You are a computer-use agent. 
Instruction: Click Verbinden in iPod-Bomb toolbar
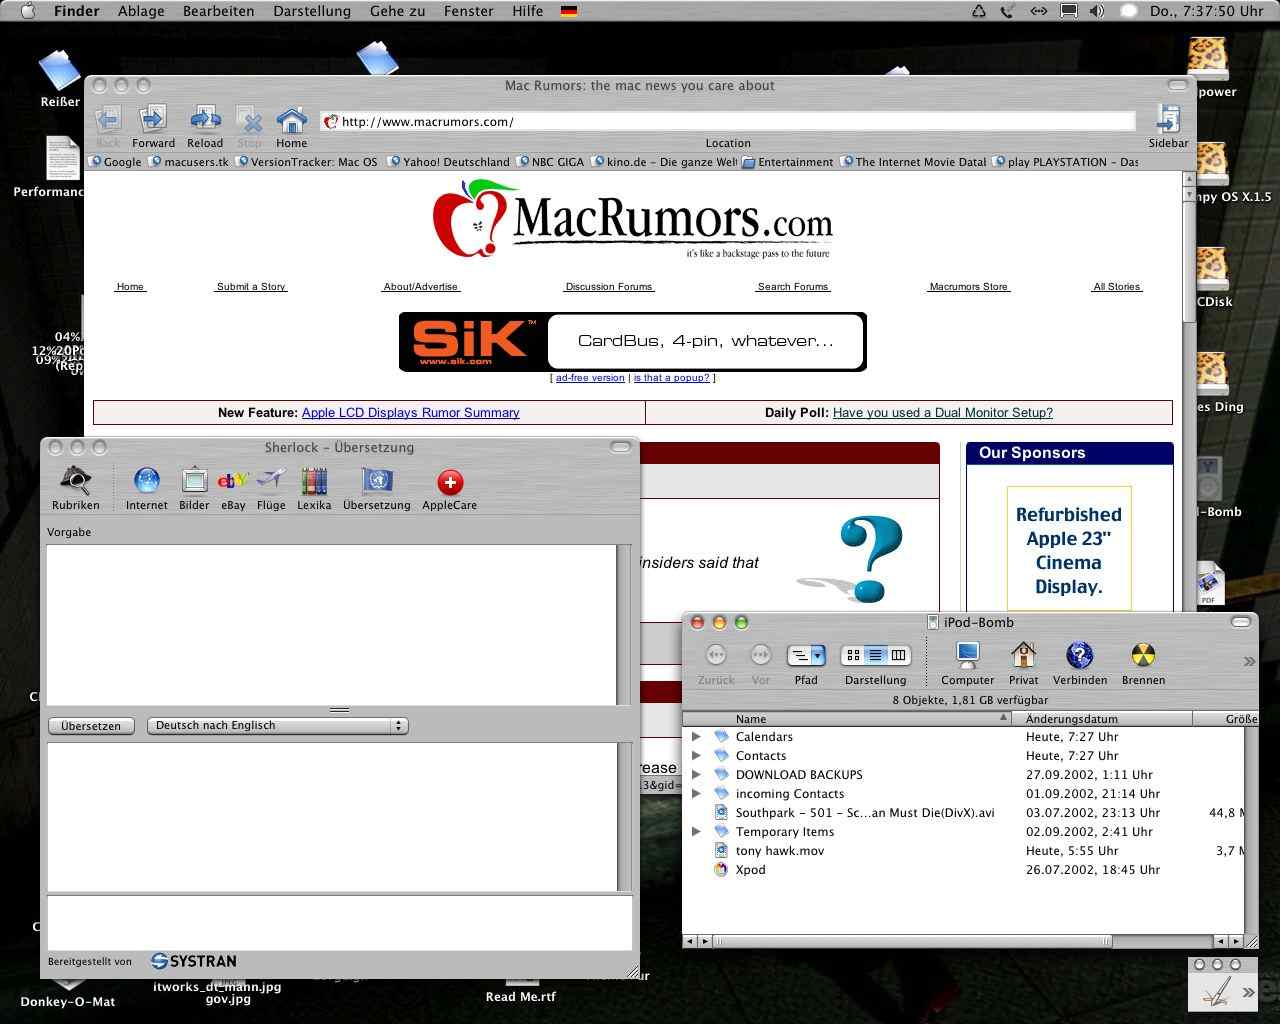point(1080,663)
